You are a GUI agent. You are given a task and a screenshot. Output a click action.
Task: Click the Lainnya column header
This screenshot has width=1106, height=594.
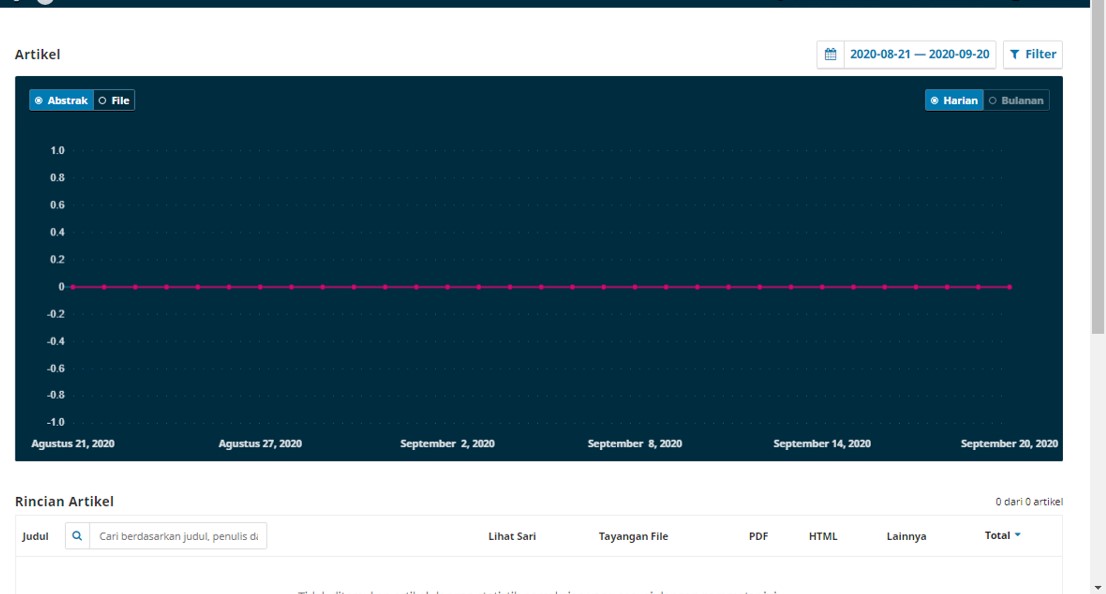point(906,537)
